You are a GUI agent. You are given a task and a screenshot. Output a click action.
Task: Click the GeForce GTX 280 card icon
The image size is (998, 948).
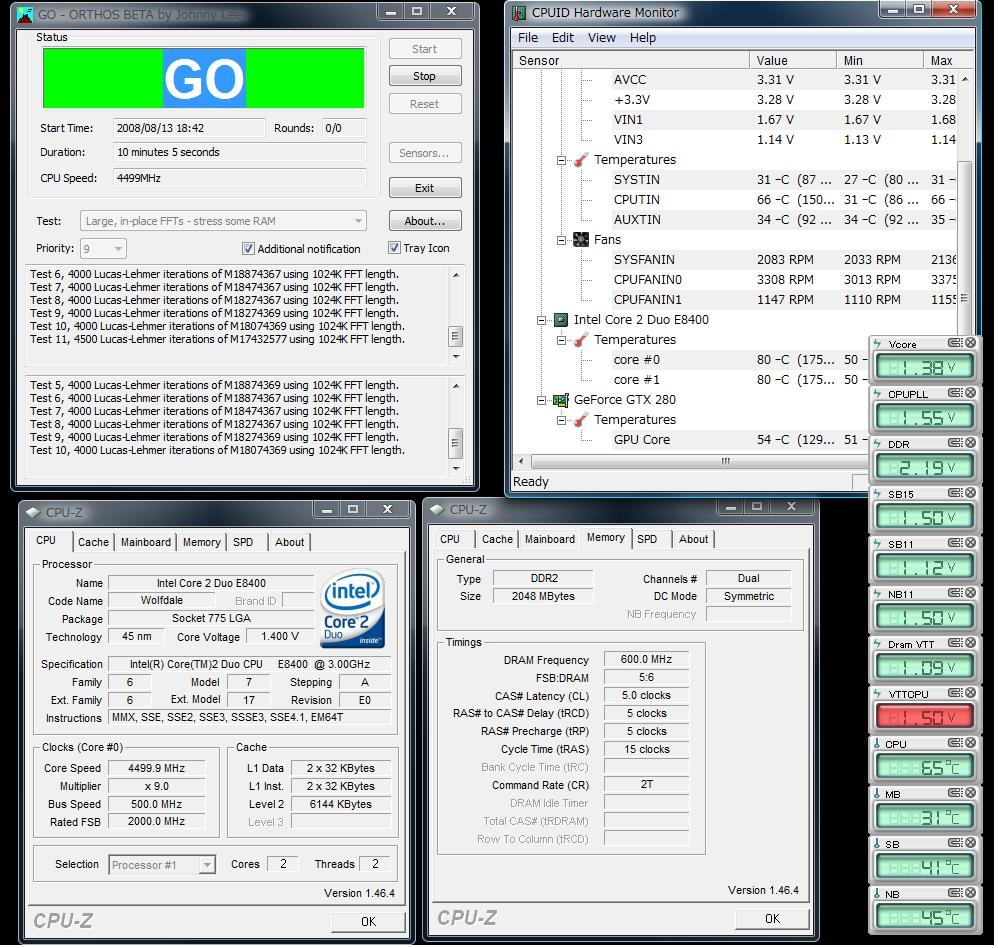tap(561, 400)
